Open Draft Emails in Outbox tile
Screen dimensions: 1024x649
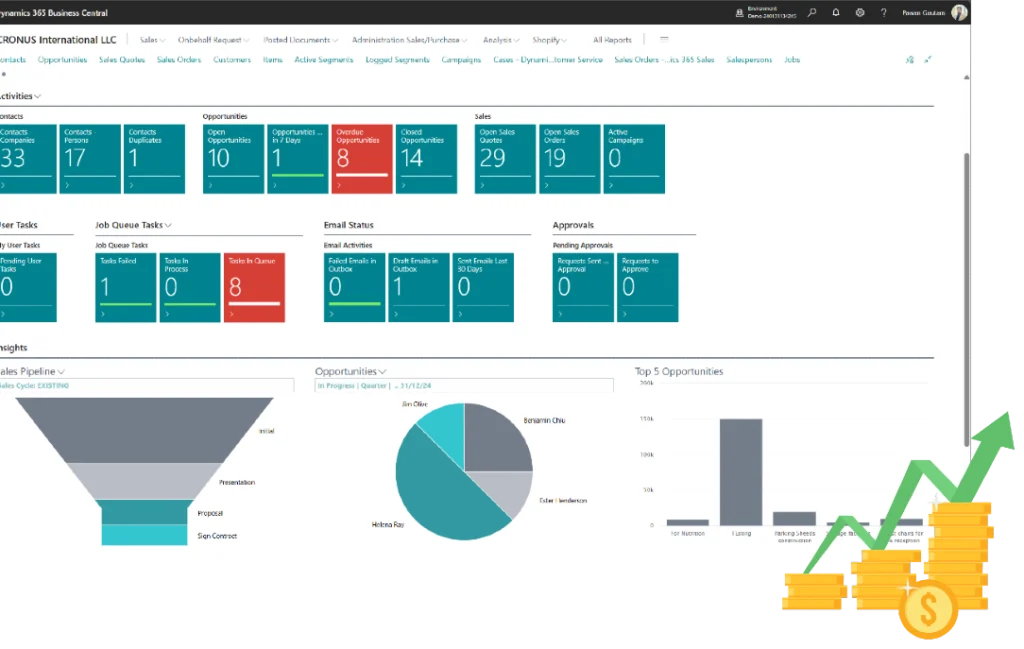pyautogui.click(x=419, y=287)
